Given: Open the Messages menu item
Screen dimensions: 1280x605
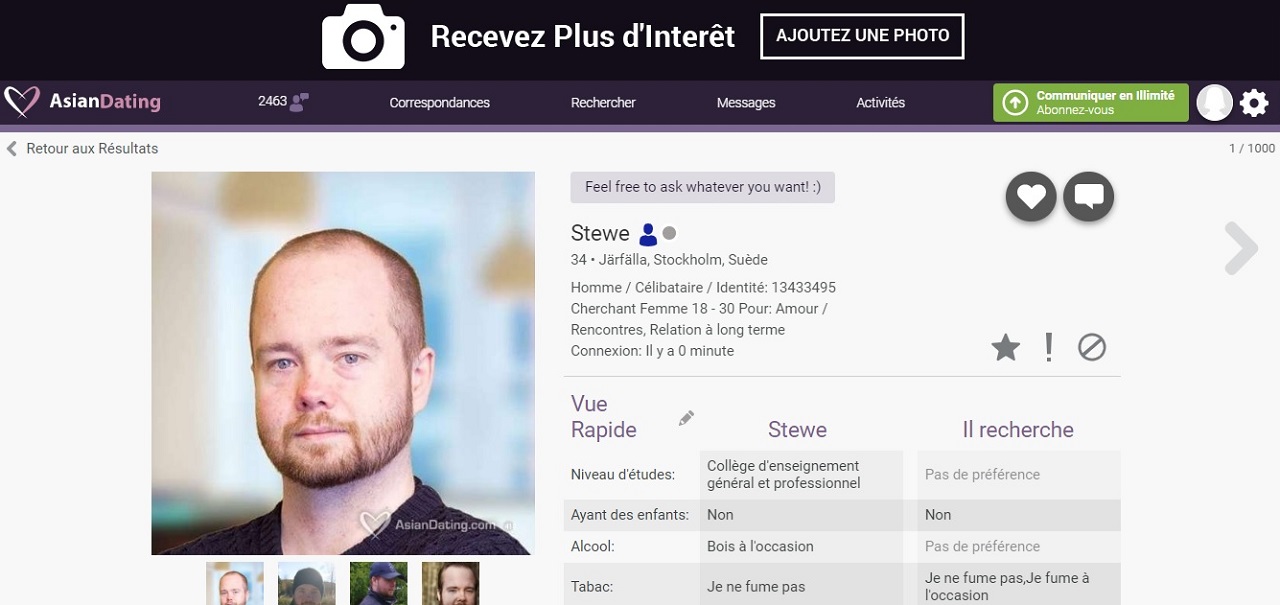Looking at the screenshot, I should 746,103.
